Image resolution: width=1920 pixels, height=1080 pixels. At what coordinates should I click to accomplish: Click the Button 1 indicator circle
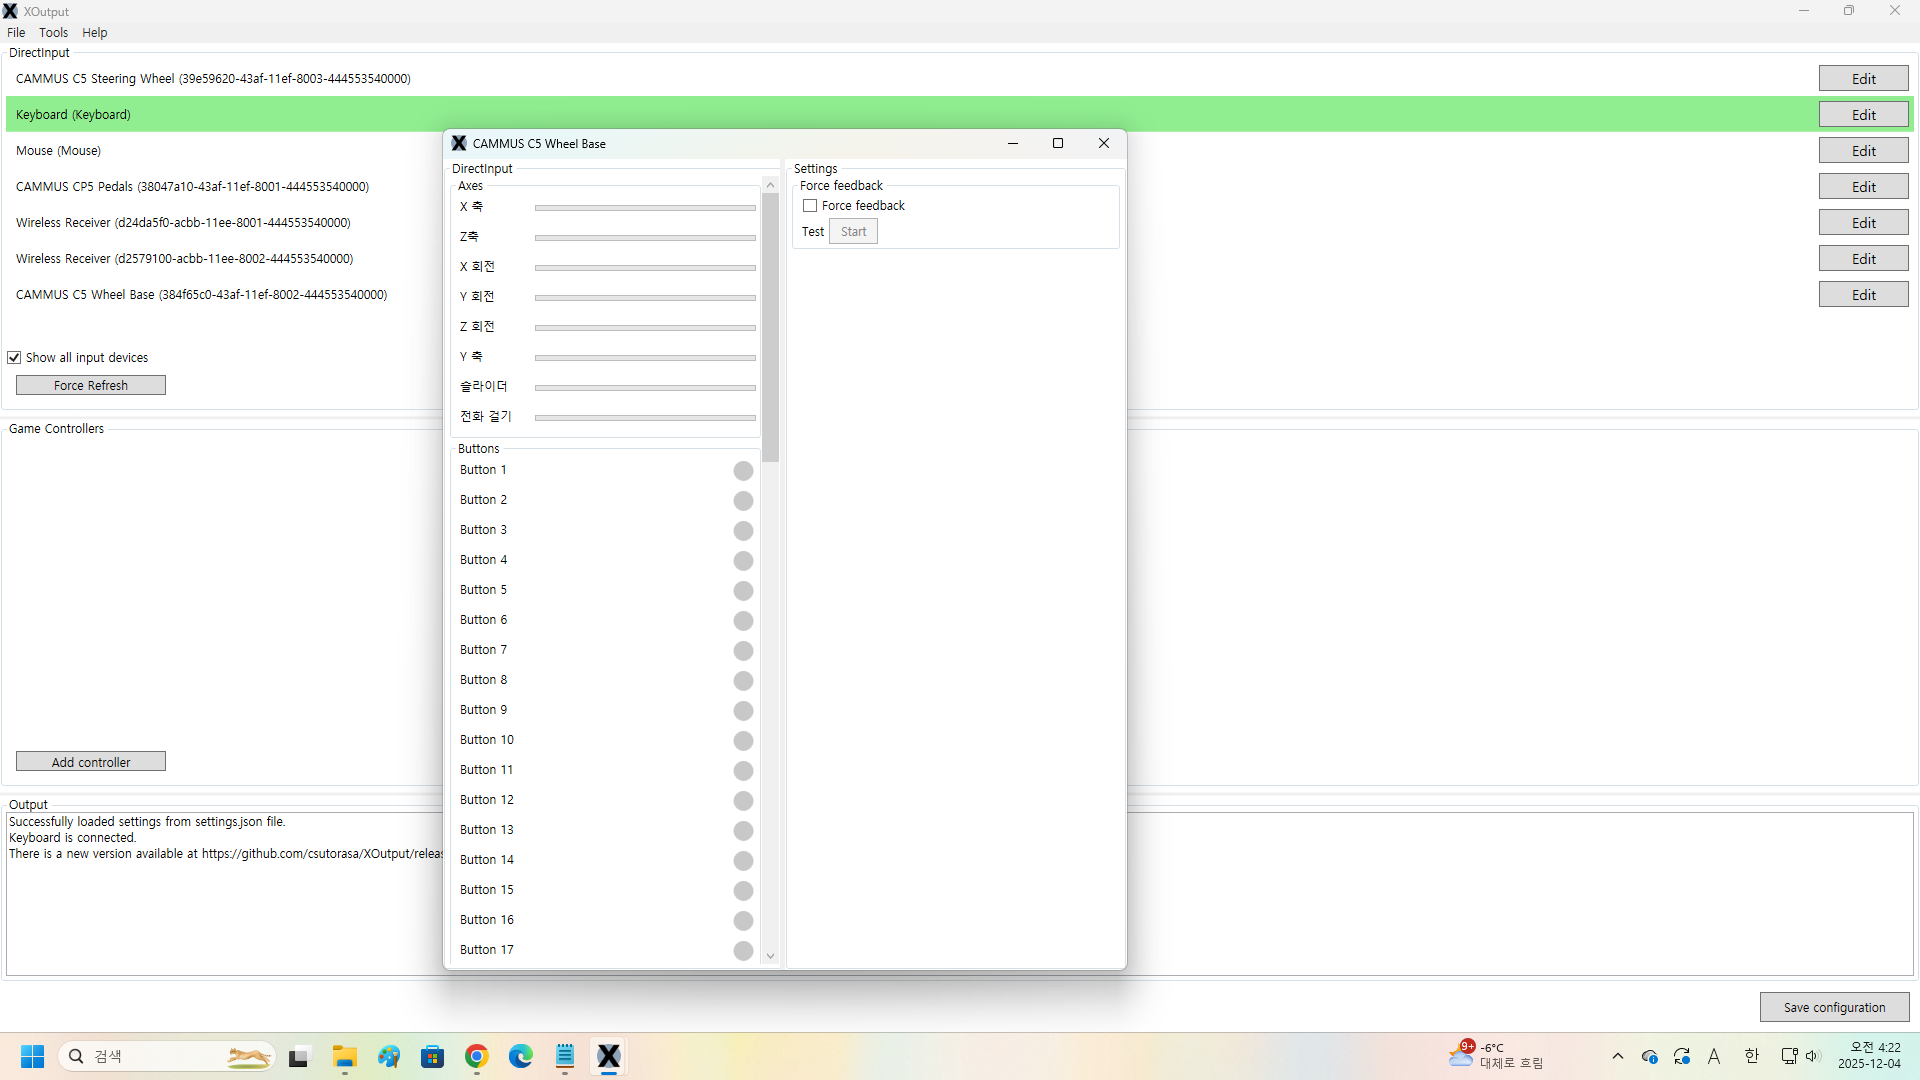(743, 471)
